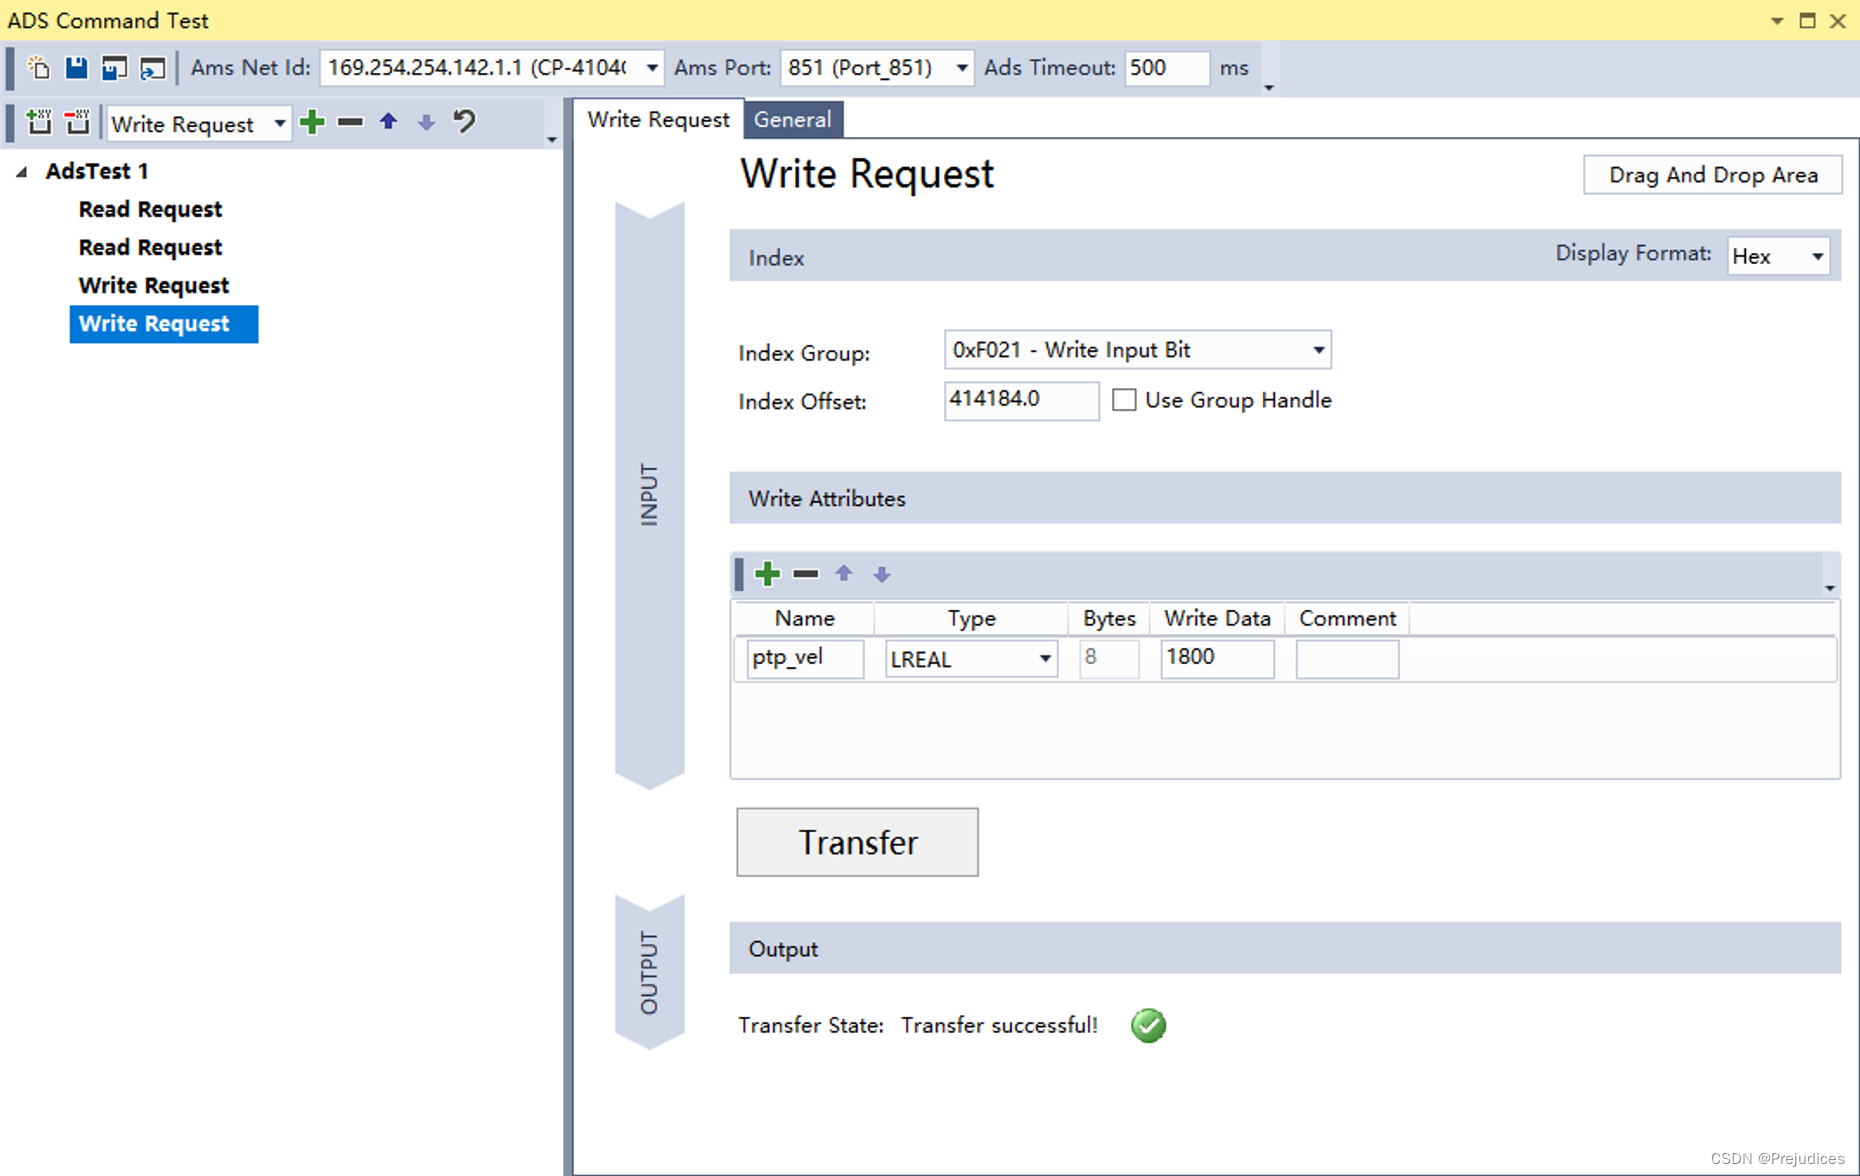Click the Write Data column header
Image resolution: width=1860 pixels, height=1176 pixels.
click(1217, 618)
